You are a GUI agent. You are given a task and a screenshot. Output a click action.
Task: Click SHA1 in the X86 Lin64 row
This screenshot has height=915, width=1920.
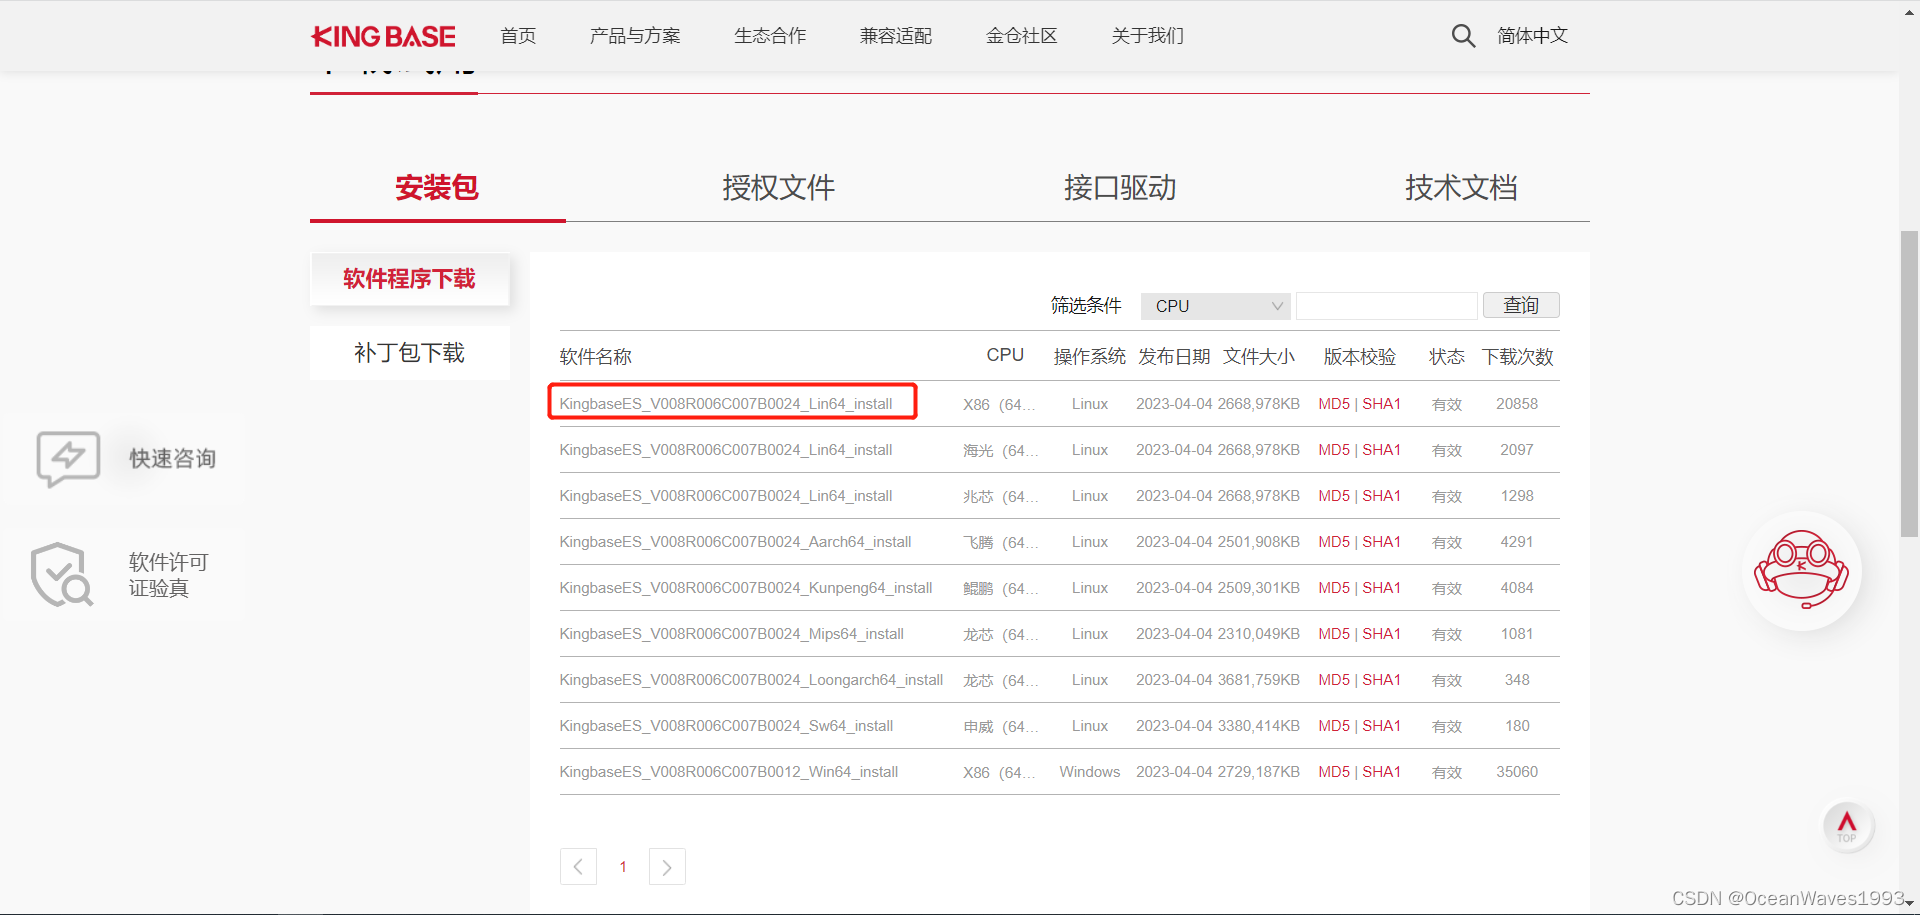[1381, 404]
